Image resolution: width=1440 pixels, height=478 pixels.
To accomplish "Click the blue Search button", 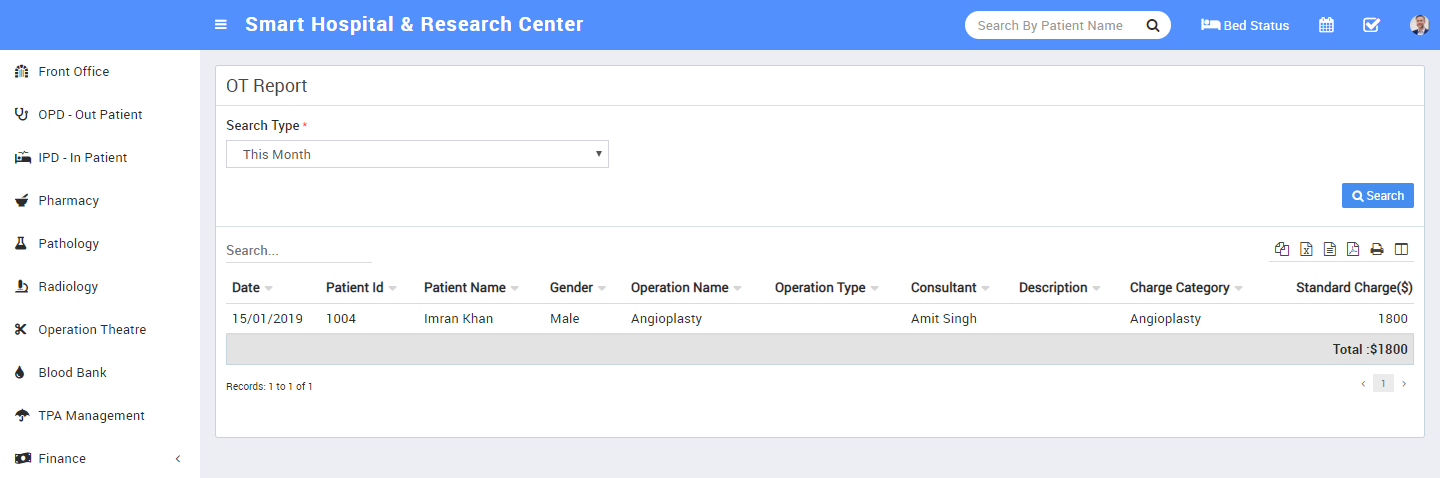I will tap(1377, 196).
